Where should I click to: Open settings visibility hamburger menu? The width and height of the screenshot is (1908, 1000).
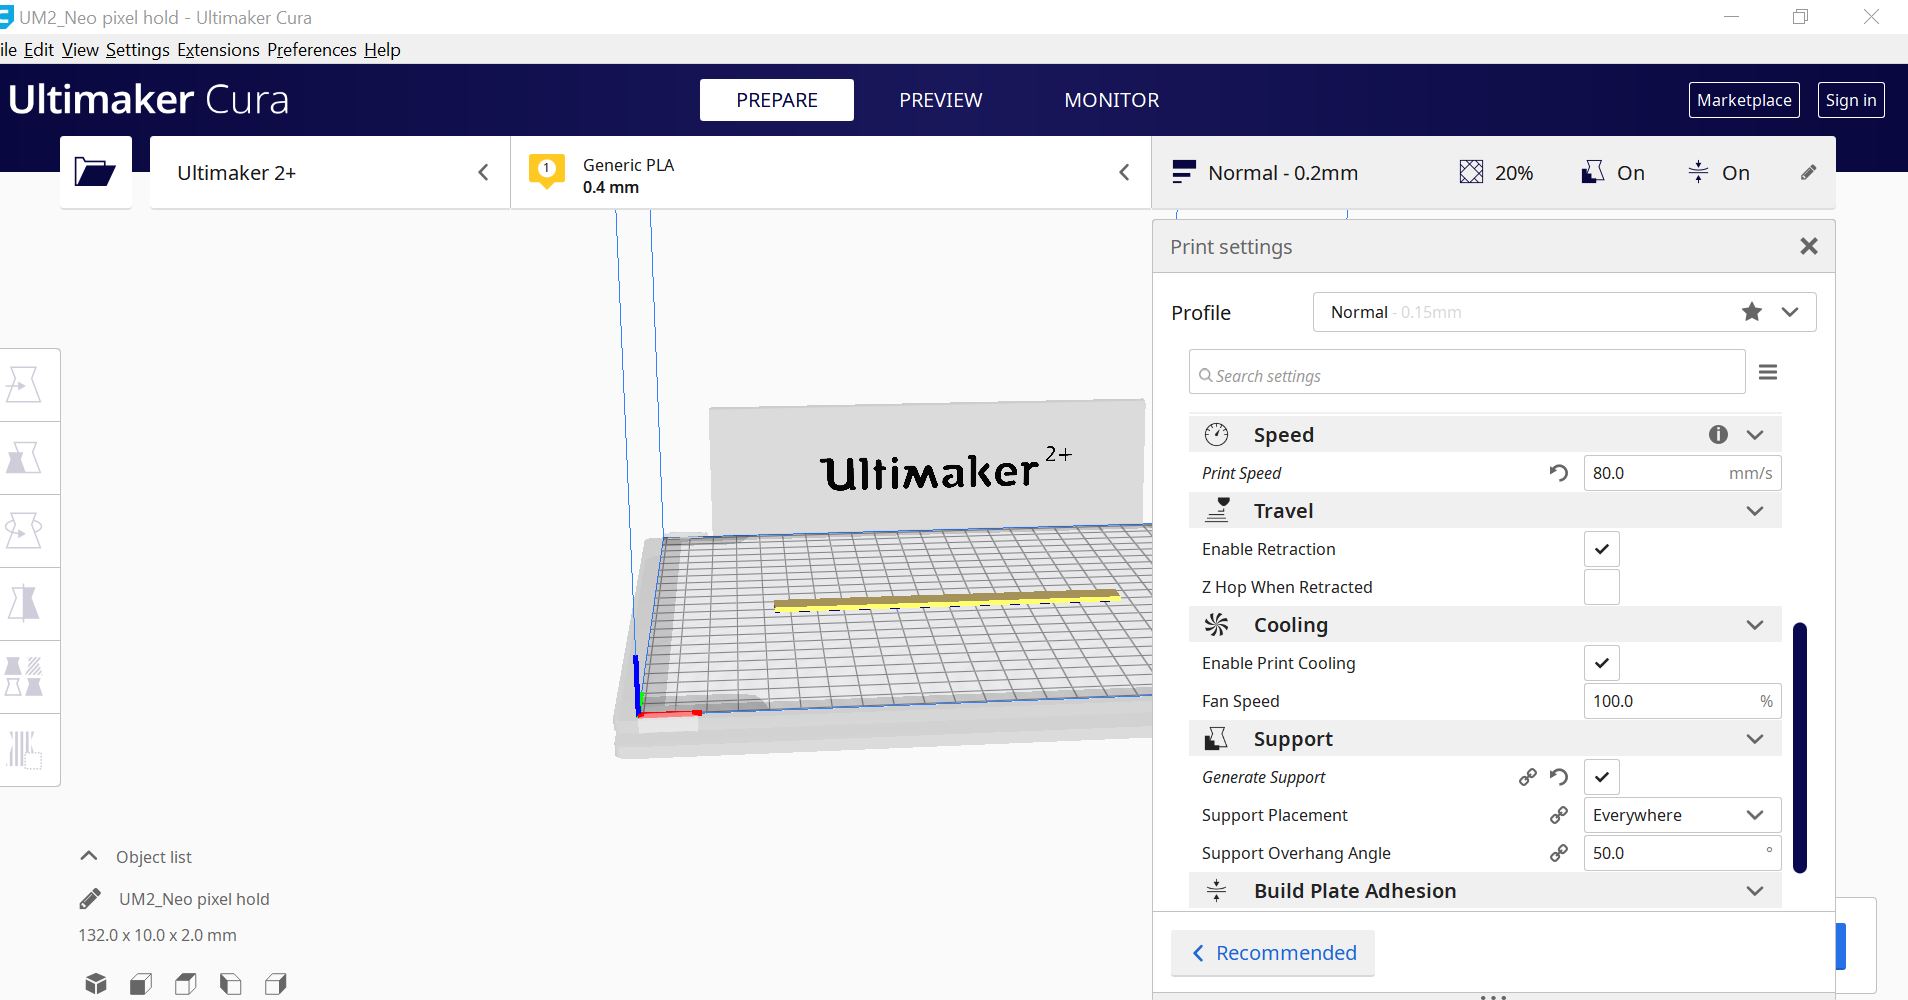point(1768,372)
